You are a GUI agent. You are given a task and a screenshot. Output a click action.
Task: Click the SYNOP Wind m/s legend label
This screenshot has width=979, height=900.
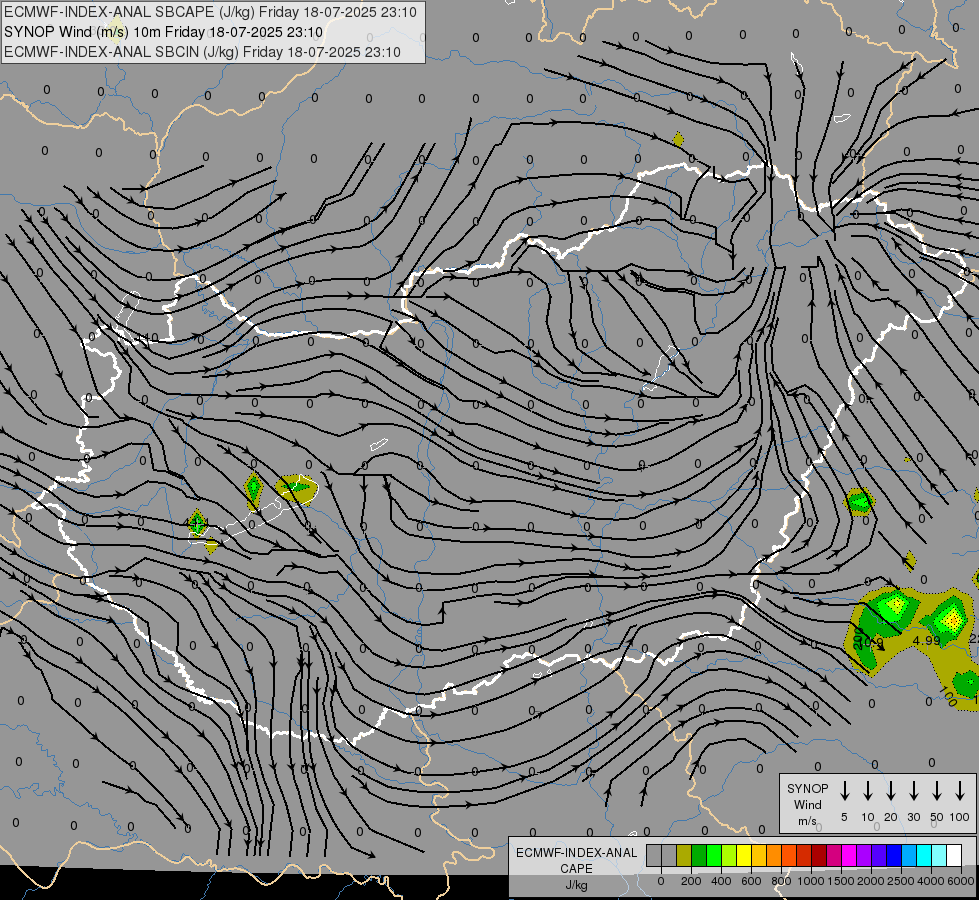pos(807,804)
